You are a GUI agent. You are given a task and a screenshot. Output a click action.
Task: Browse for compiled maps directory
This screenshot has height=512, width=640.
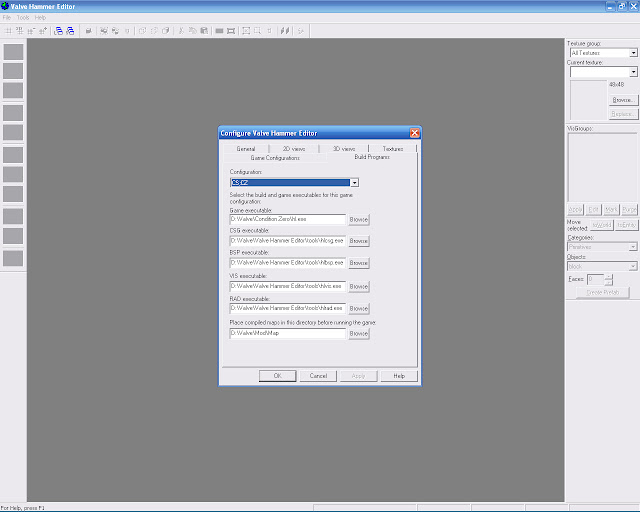pos(359,334)
